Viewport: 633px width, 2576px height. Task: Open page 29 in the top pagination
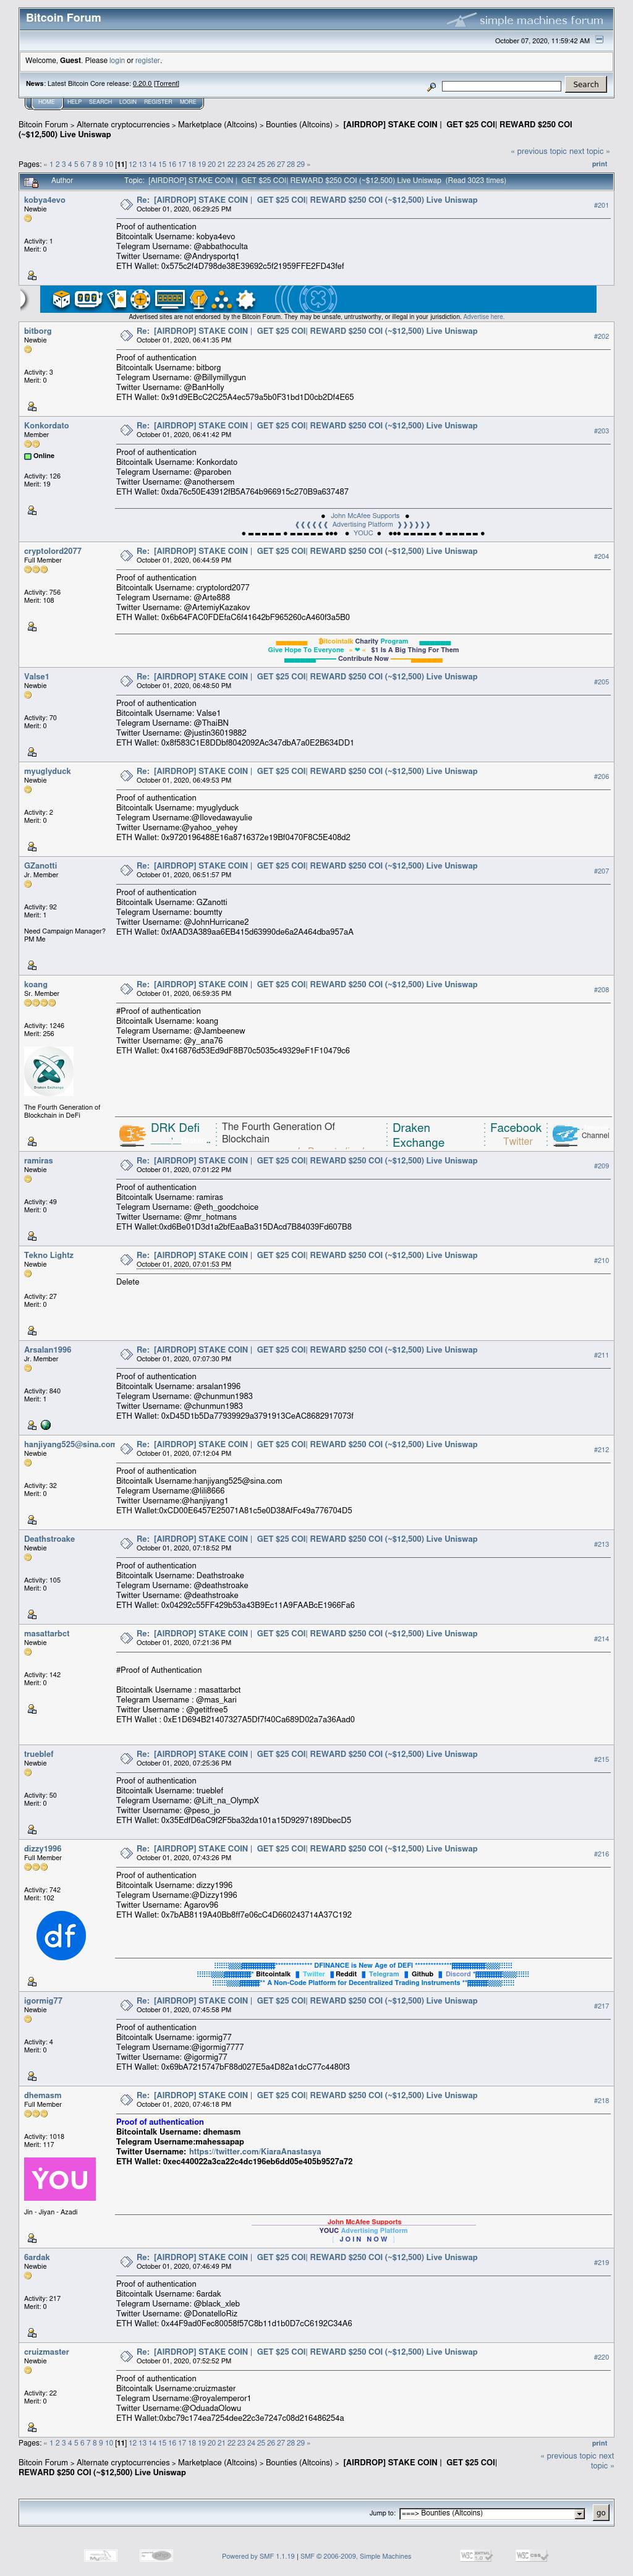(x=300, y=164)
